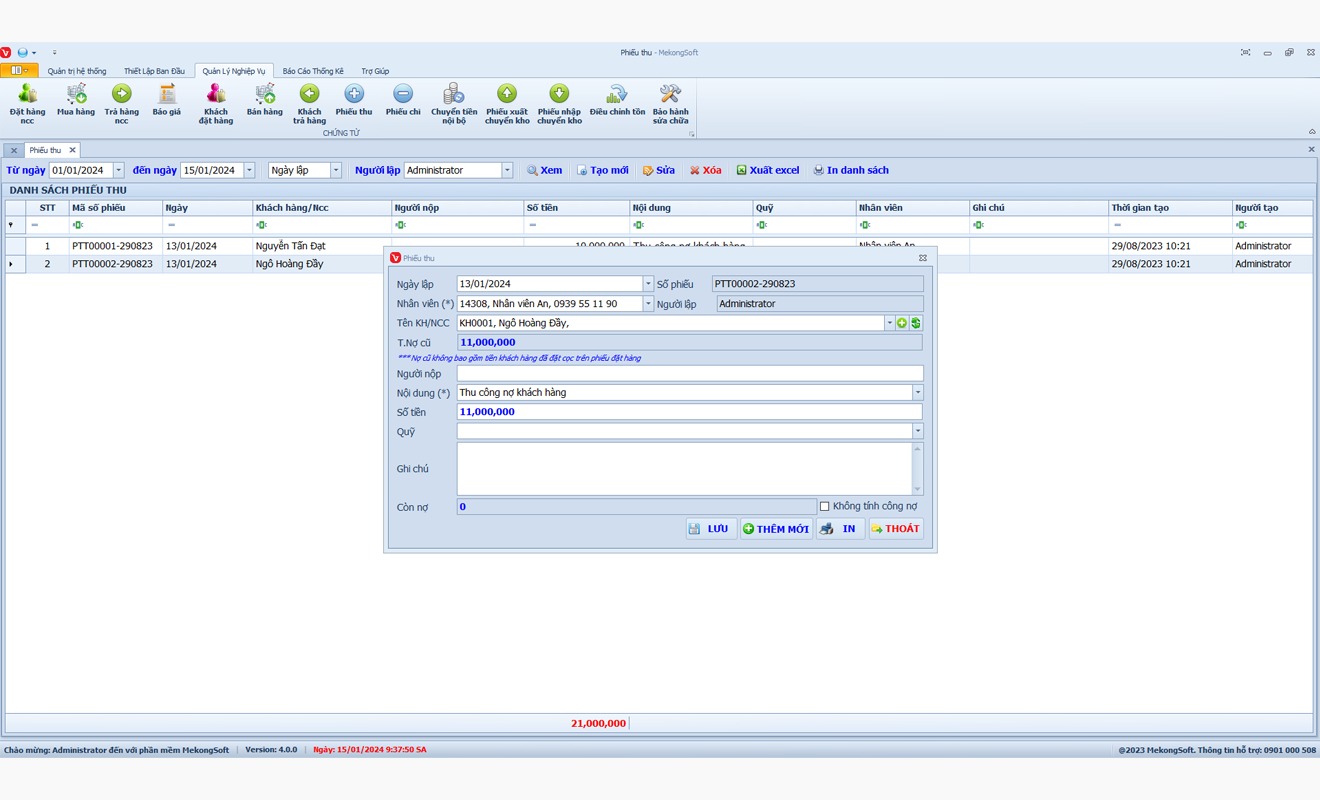
Task: Switch to the Báo Cáo Thống Kê tab
Action: coord(313,71)
